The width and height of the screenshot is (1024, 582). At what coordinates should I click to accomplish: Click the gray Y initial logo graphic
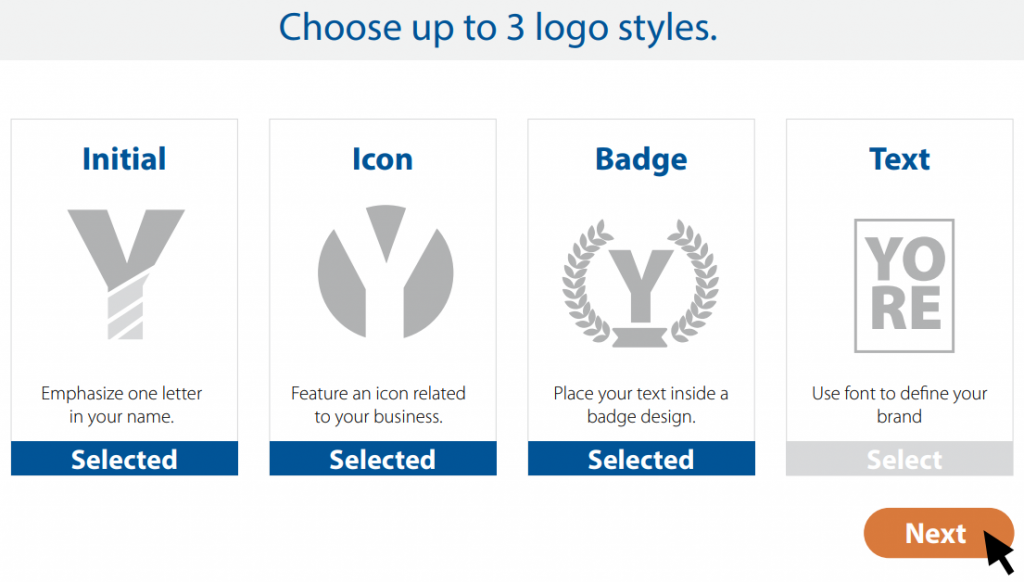(x=124, y=272)
